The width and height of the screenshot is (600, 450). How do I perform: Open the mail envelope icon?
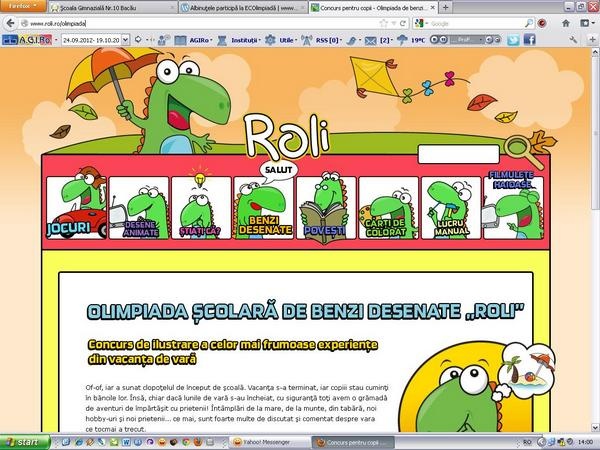pos(370,40)
